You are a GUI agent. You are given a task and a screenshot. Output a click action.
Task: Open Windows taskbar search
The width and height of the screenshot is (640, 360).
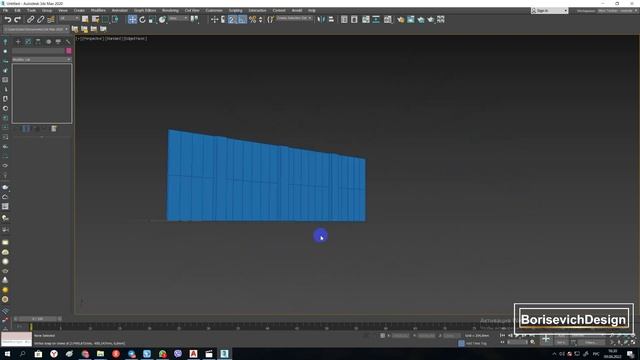coord(22,354)
